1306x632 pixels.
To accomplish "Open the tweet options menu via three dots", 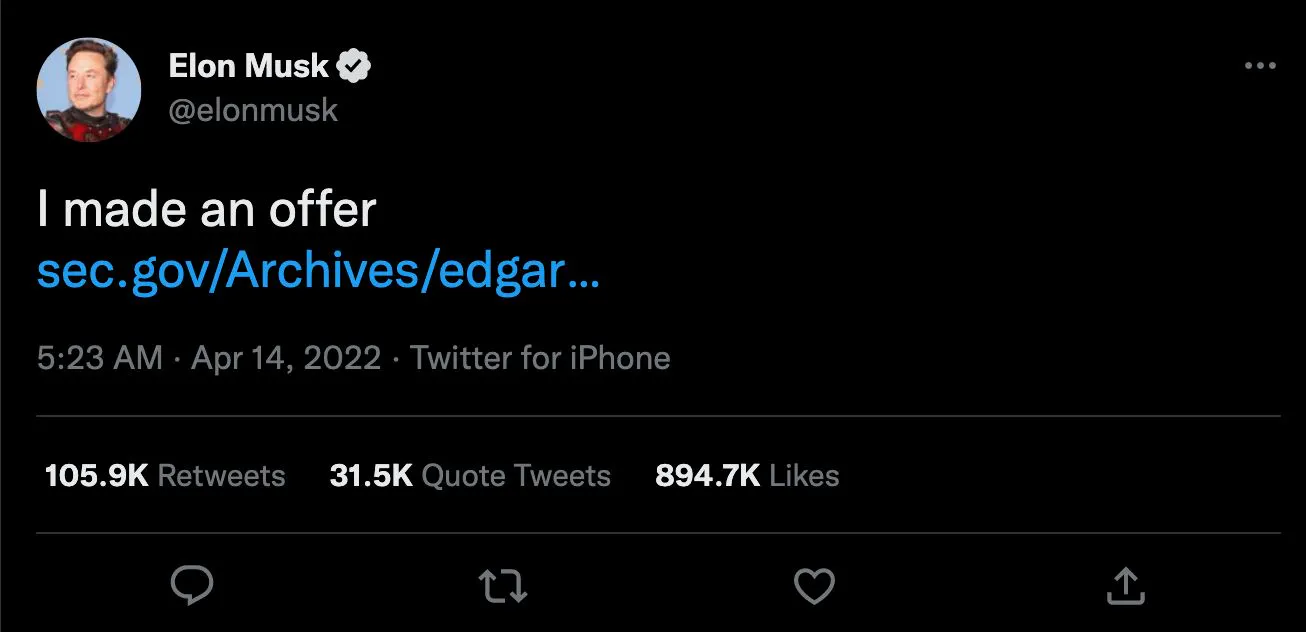I will 1258,64.
